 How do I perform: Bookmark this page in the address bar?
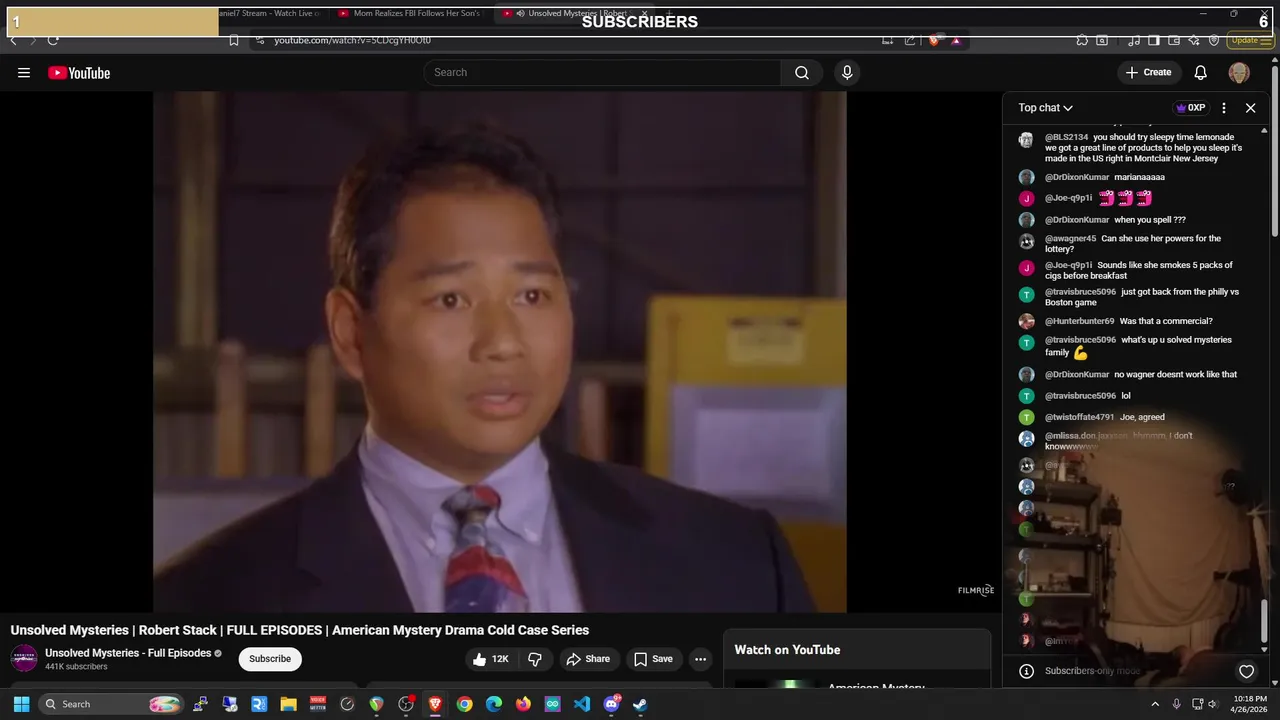234,40
